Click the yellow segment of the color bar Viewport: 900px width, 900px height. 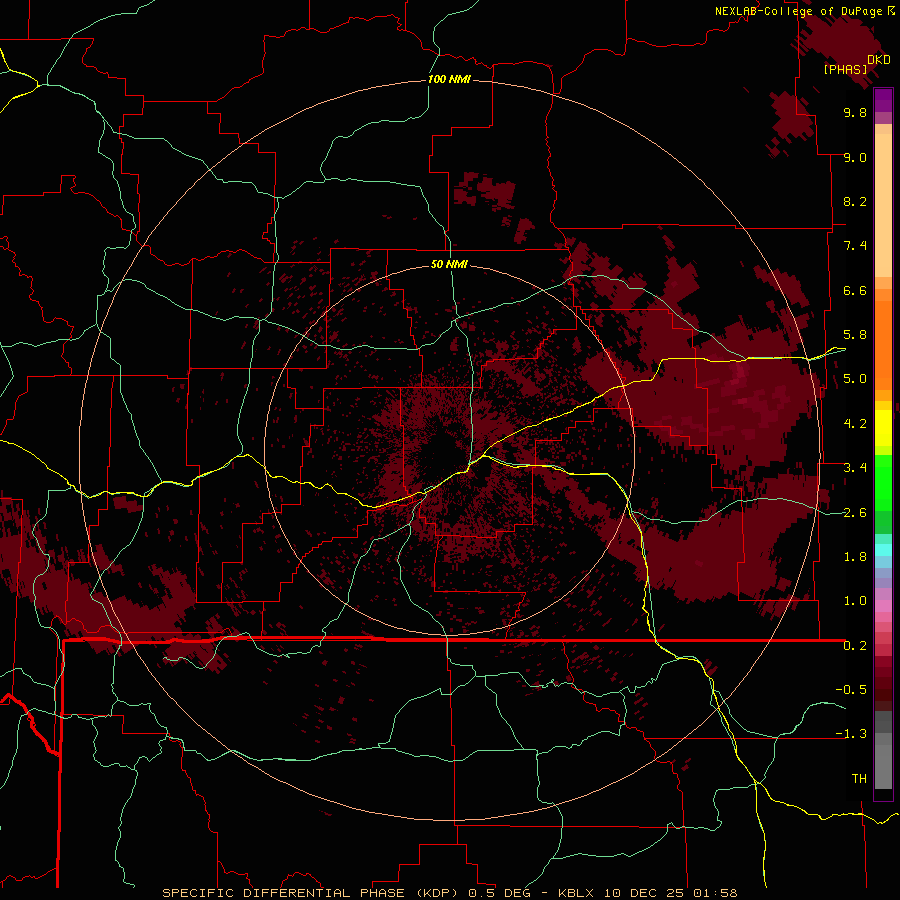(883, 428)
